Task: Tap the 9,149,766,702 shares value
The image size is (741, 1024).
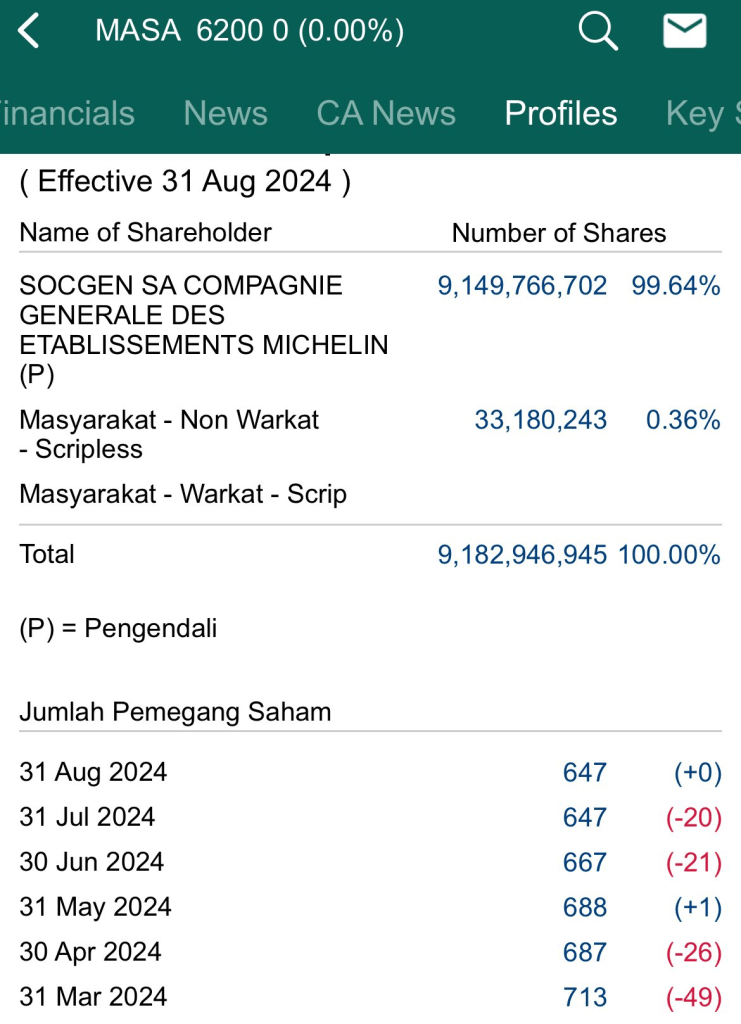Action: (x=522, y=286)
